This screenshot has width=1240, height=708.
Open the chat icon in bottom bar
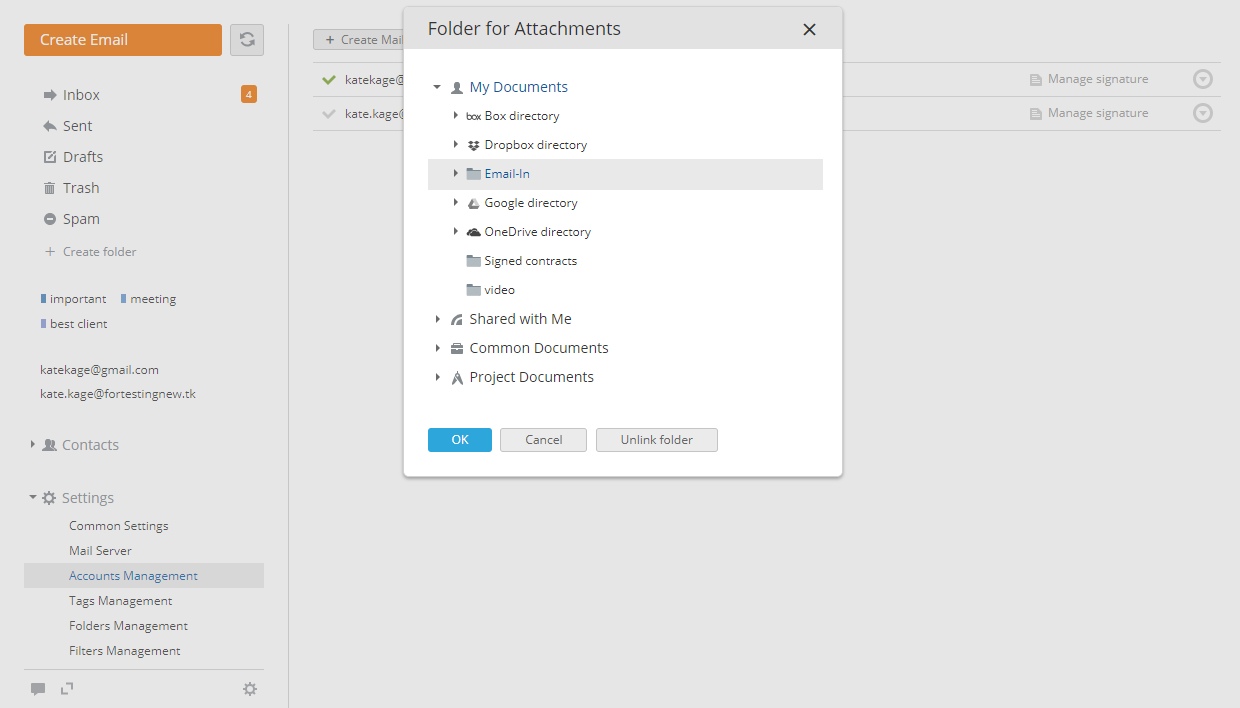pos(38,688)
